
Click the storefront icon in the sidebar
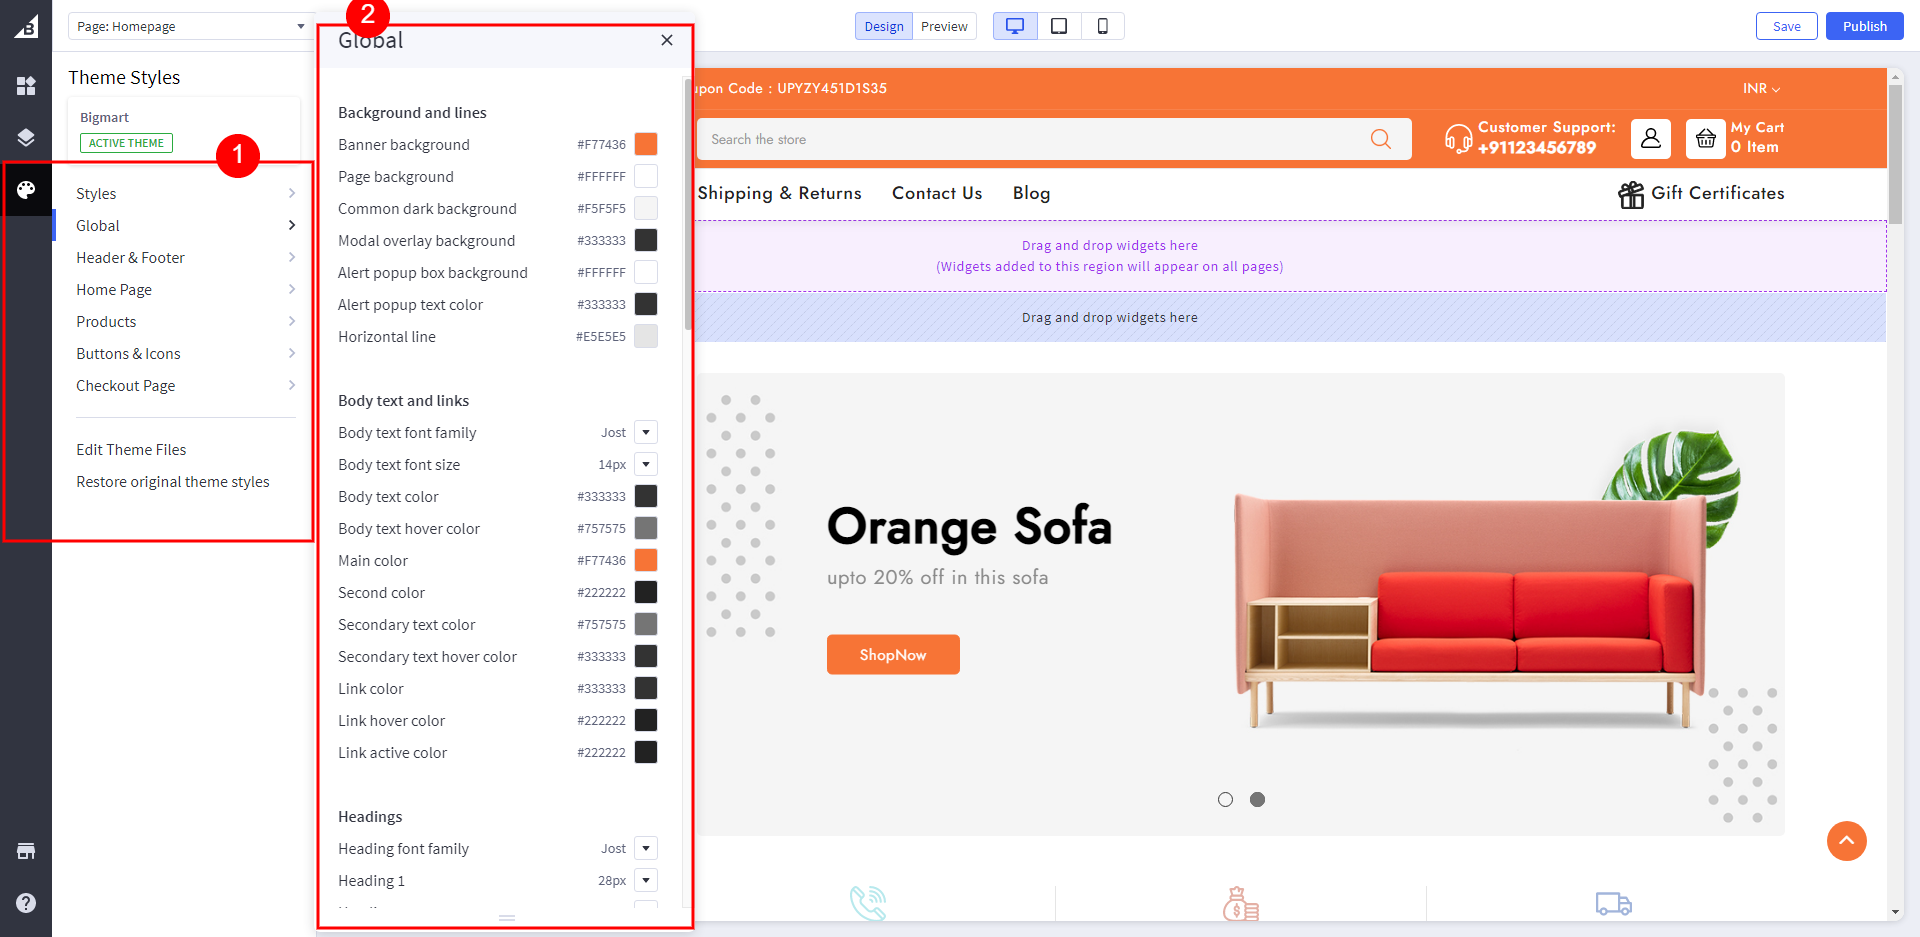[x=26, y=851]
